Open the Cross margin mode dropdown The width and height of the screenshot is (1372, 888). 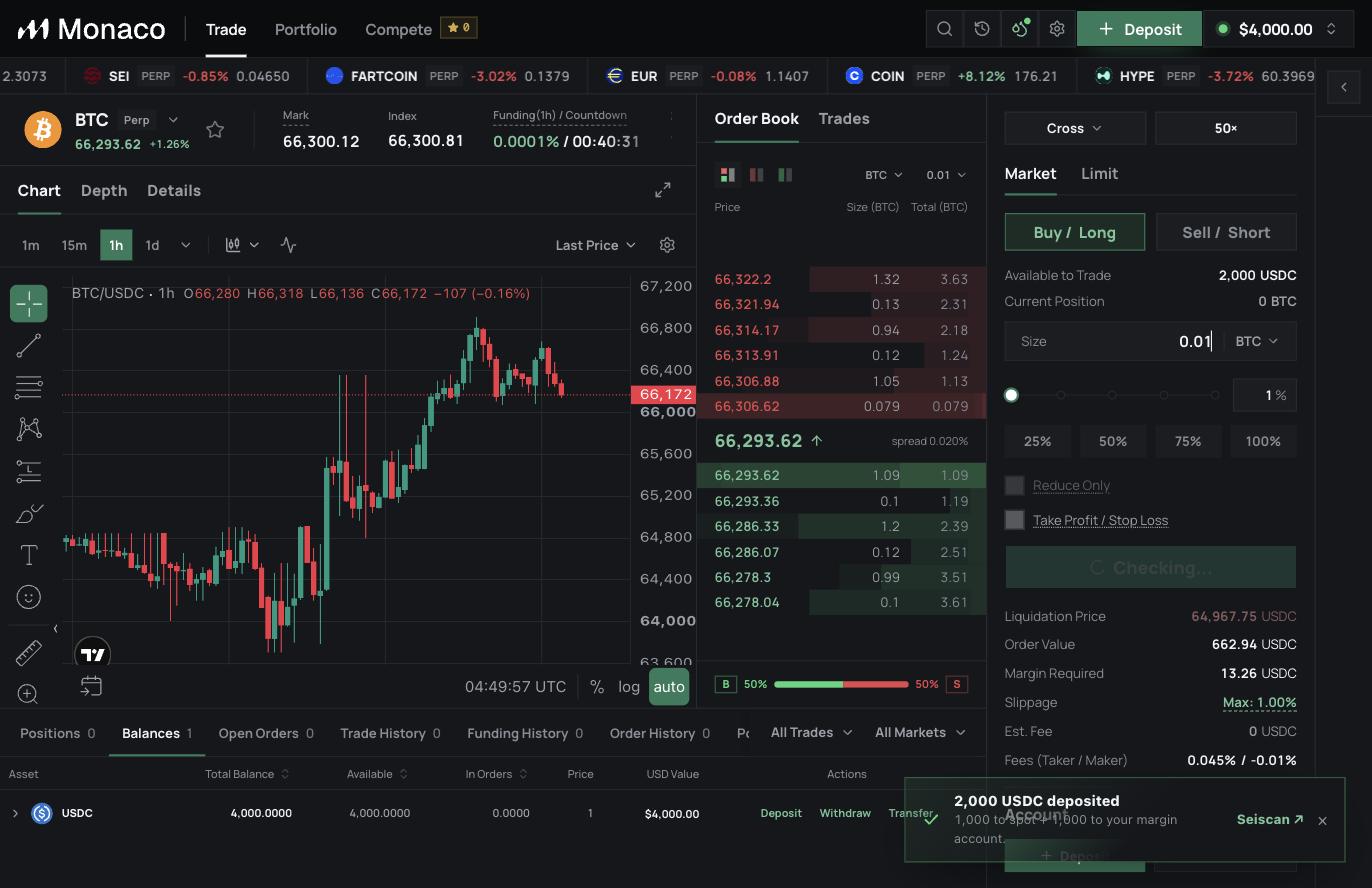coord(1075,128)
